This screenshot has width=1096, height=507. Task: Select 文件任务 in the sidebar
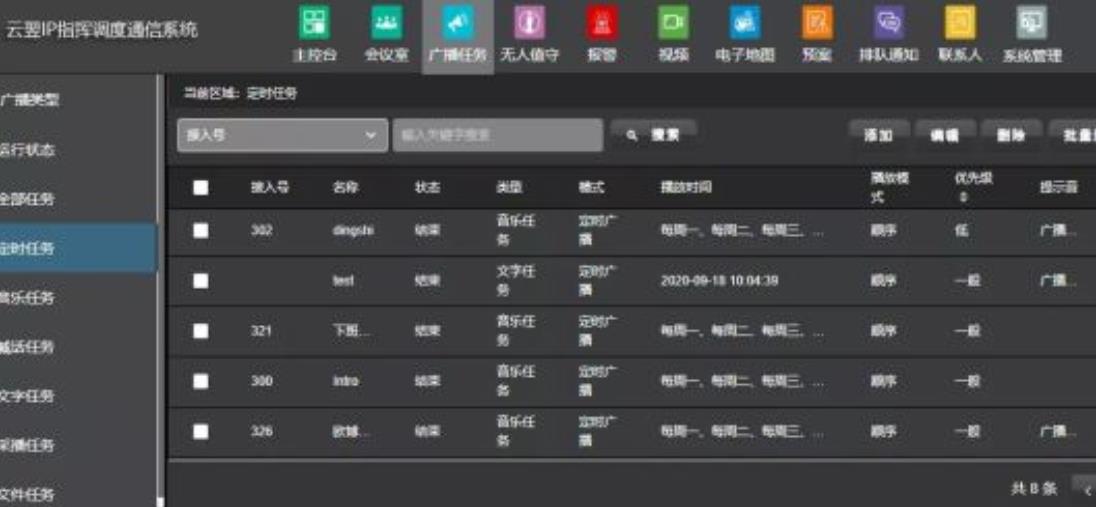tap(28, 494)
